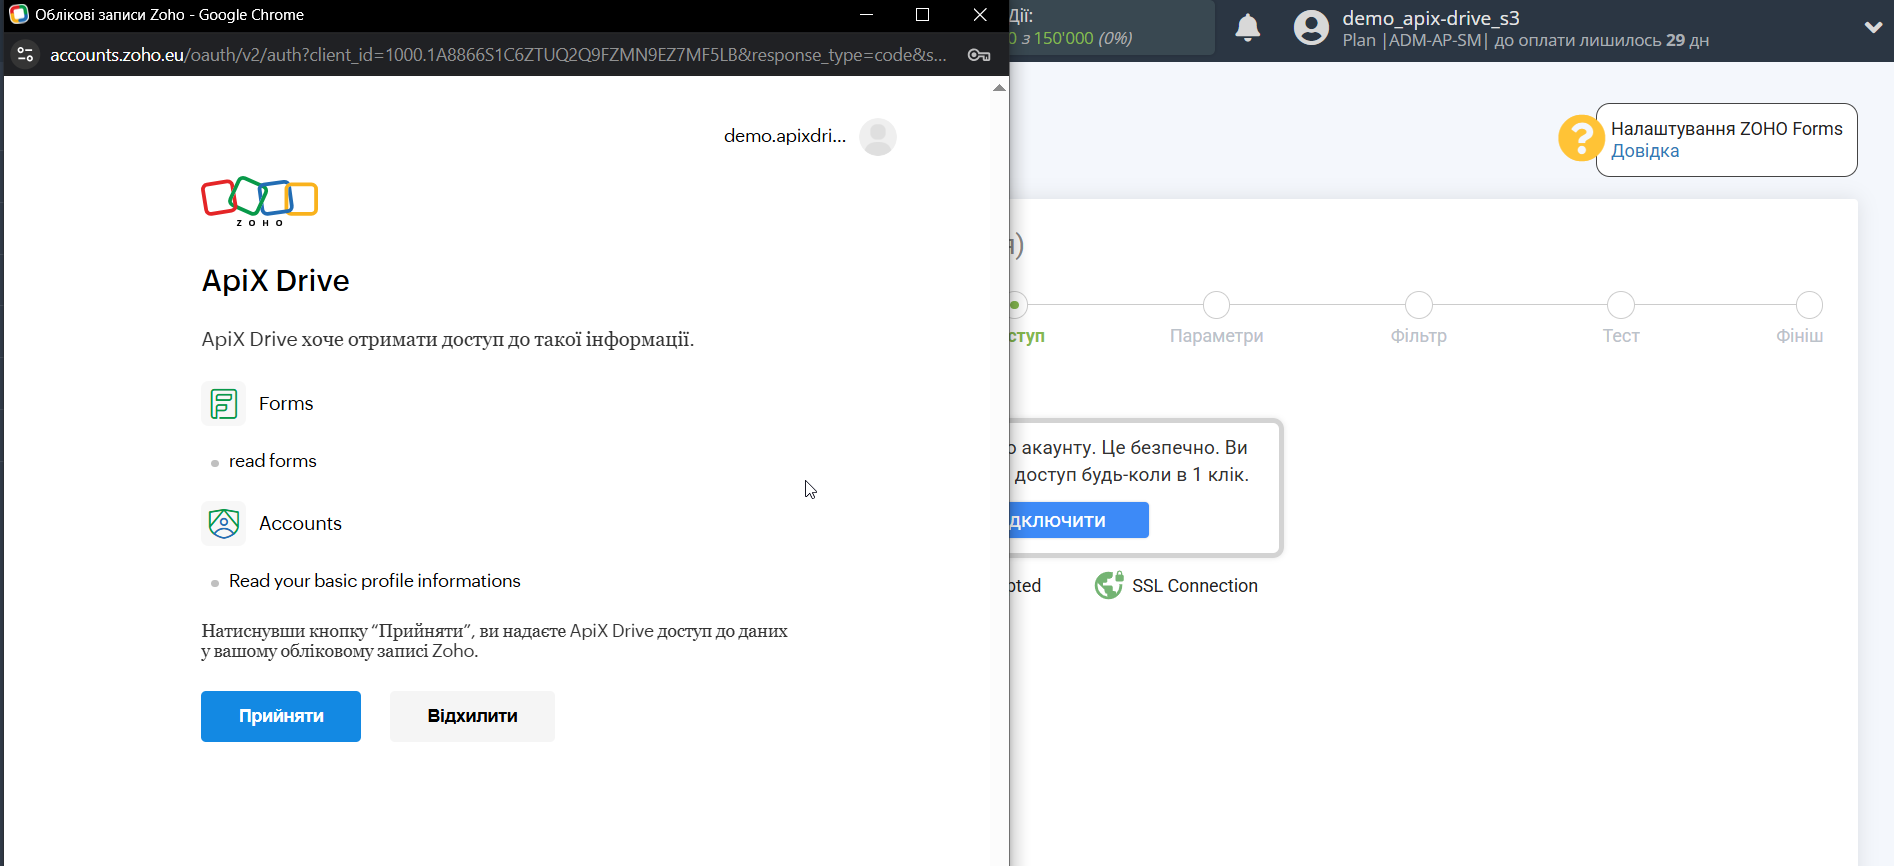1894x866 pixels.
Task: Click the read forms permission text
Action: 273,461
